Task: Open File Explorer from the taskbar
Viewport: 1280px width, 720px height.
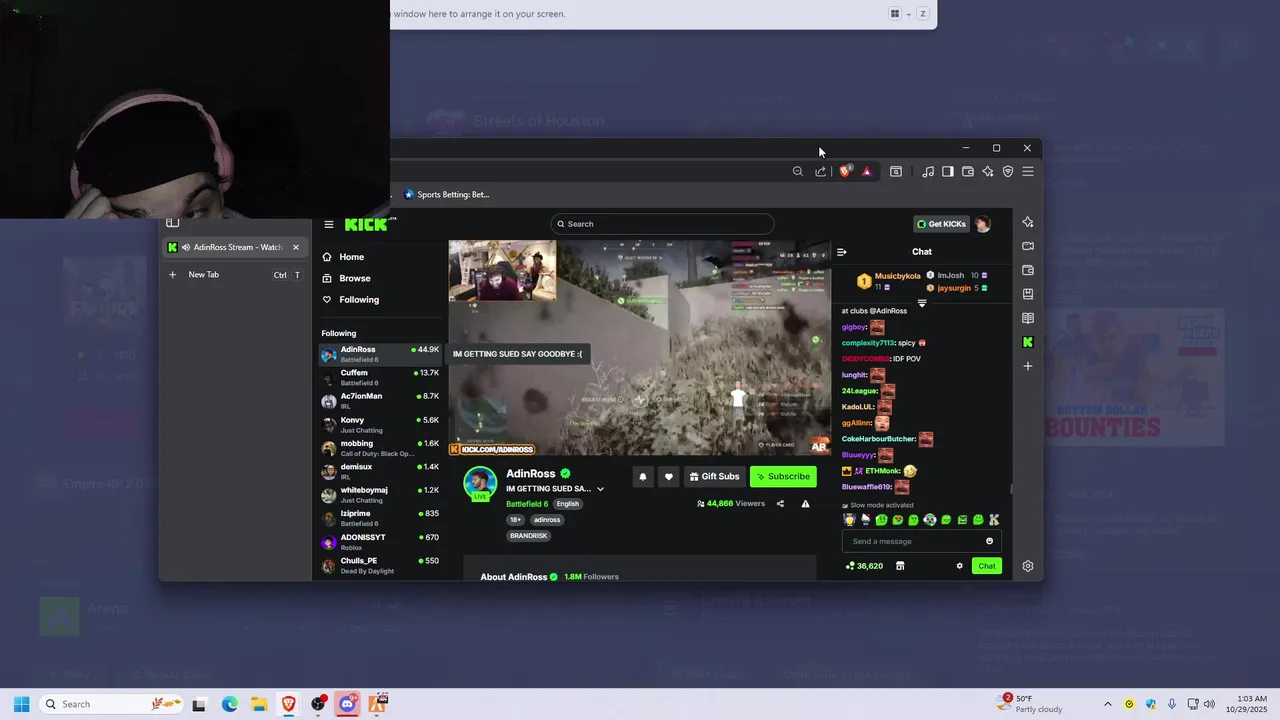Action: click(259, 704)
